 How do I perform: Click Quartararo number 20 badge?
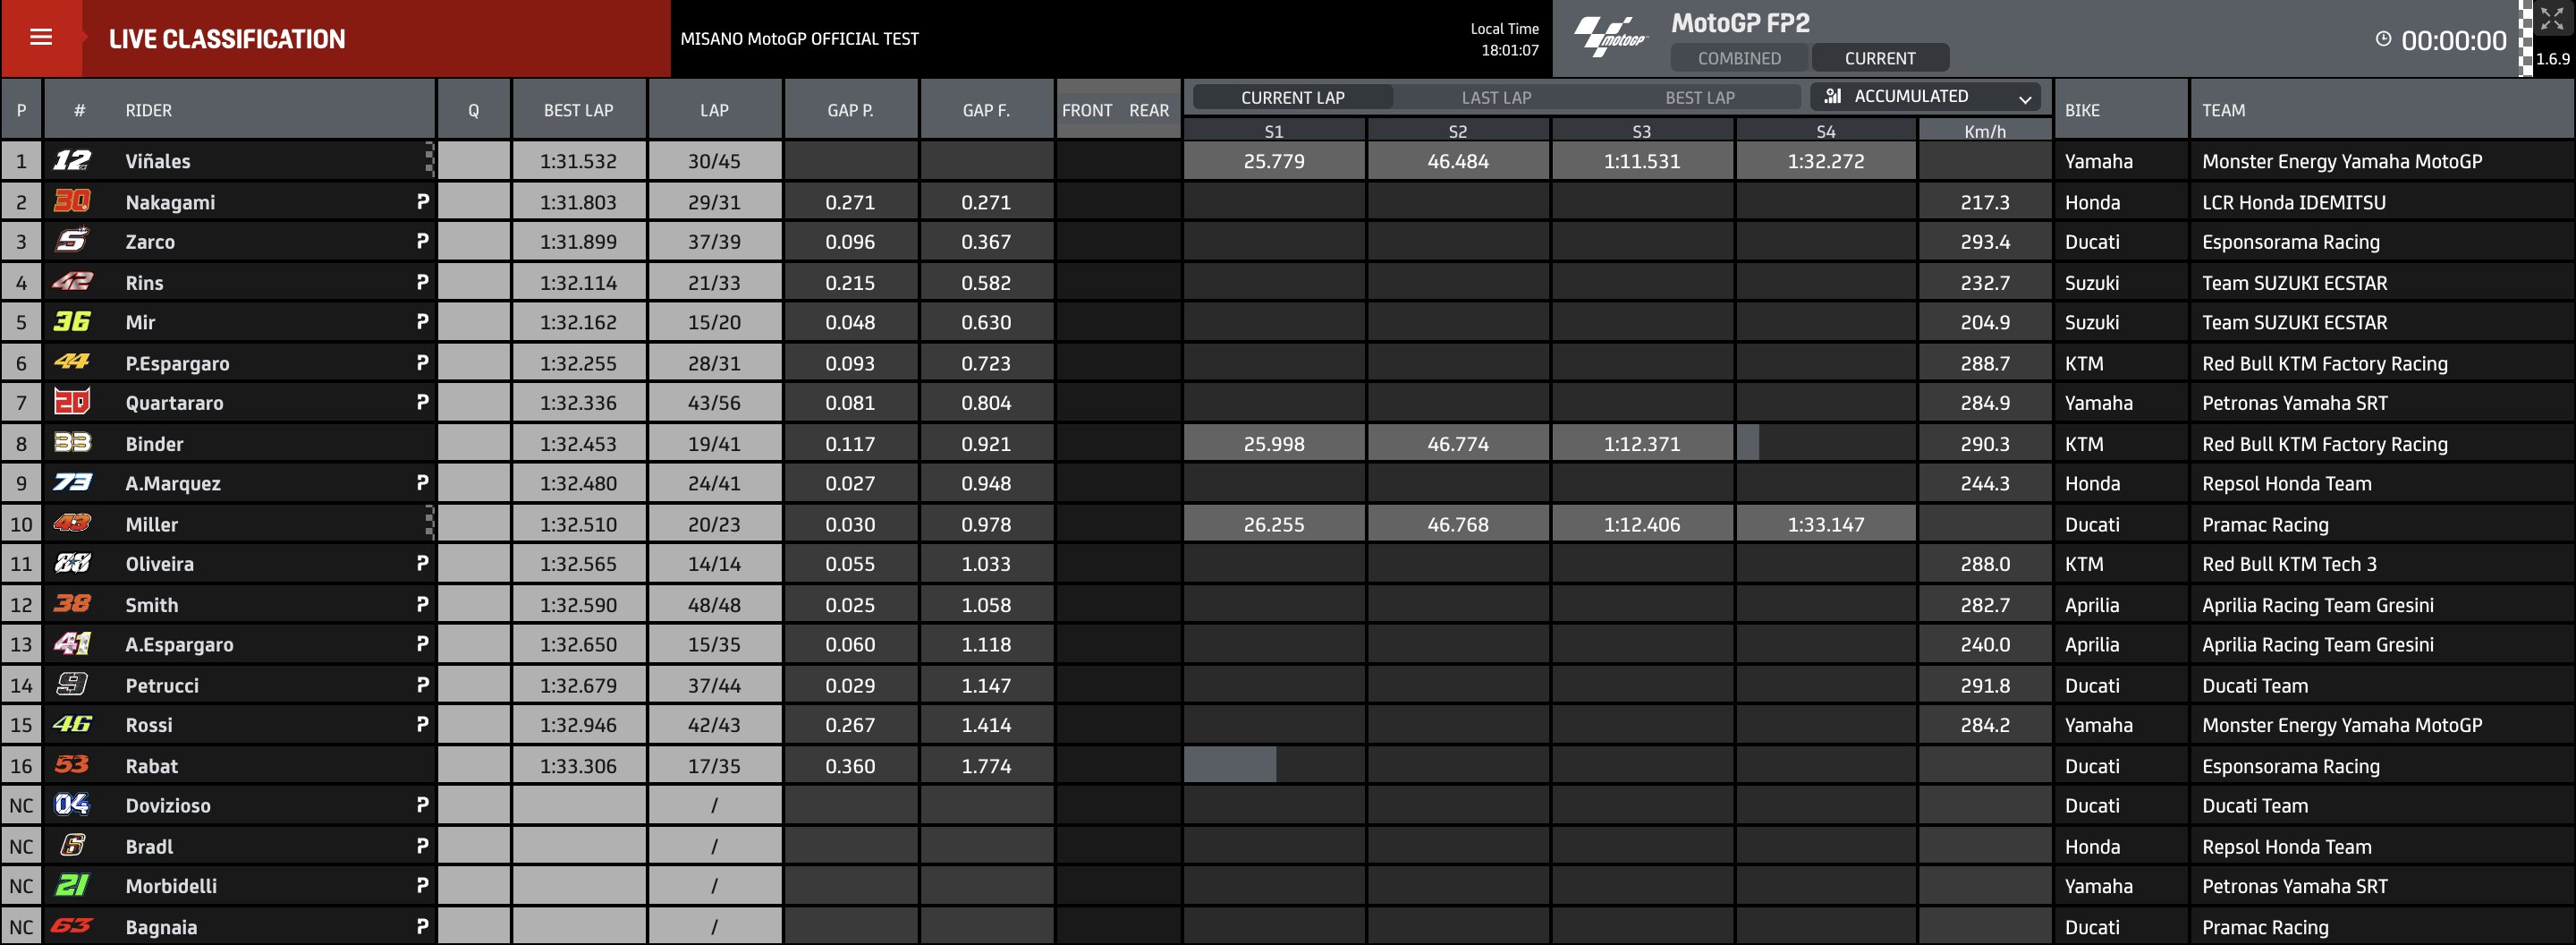tap(72, 402)
